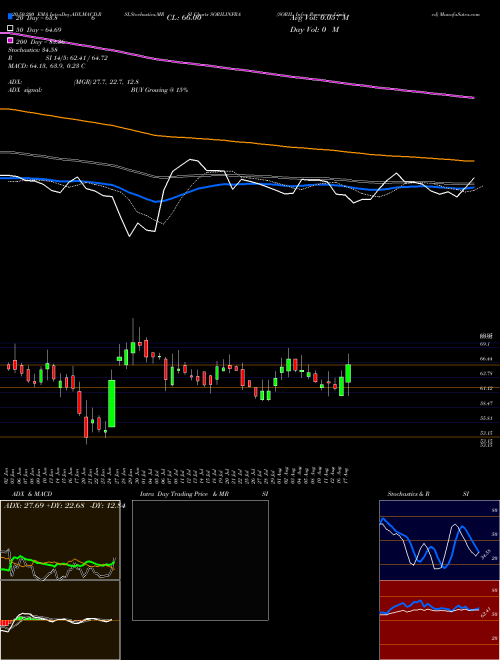Click the blue 20 Day EMA legend swatch
This screenshot has width=500, height=660.
11,17
